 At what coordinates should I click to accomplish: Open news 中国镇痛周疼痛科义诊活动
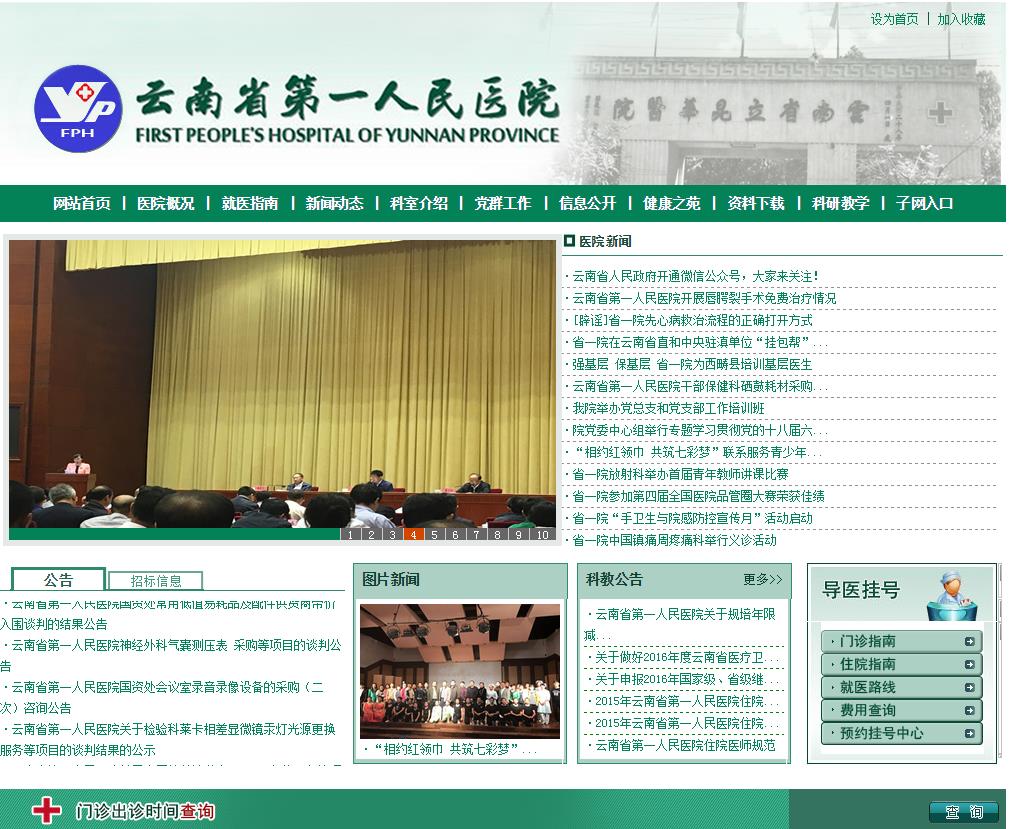point(674,540)
